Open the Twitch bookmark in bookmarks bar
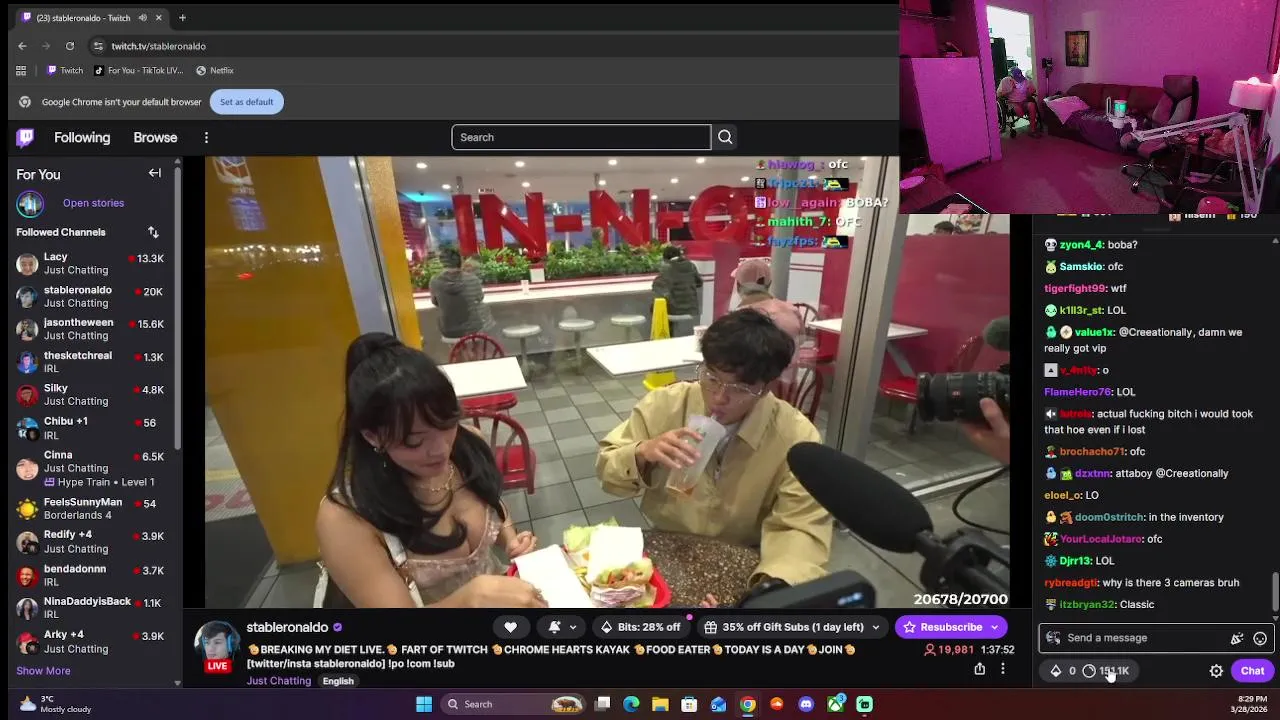 coord(64,71)
